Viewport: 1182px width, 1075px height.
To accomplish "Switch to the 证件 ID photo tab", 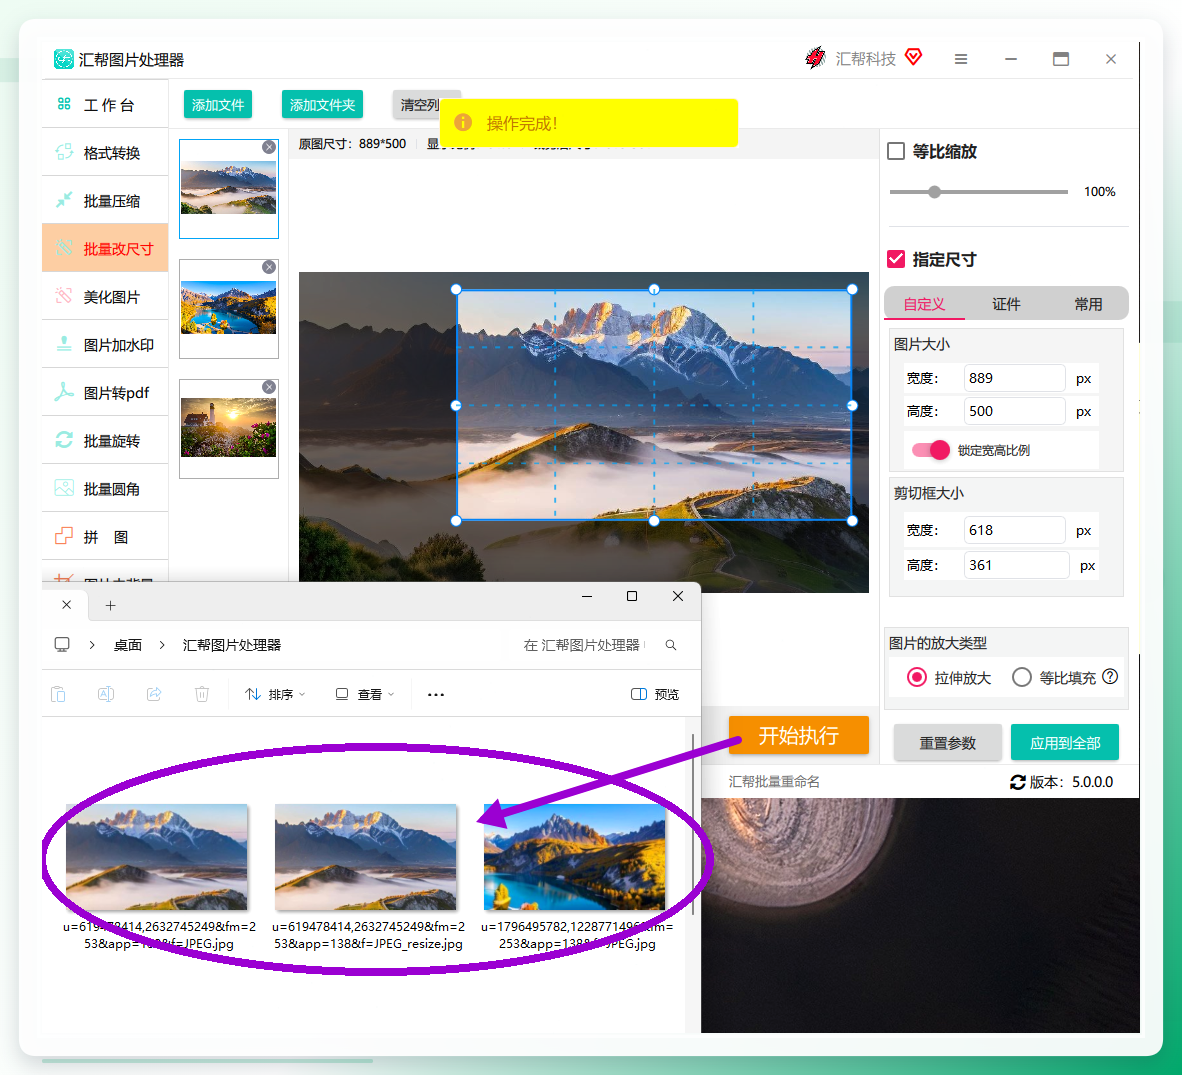I will (1006, 304).
